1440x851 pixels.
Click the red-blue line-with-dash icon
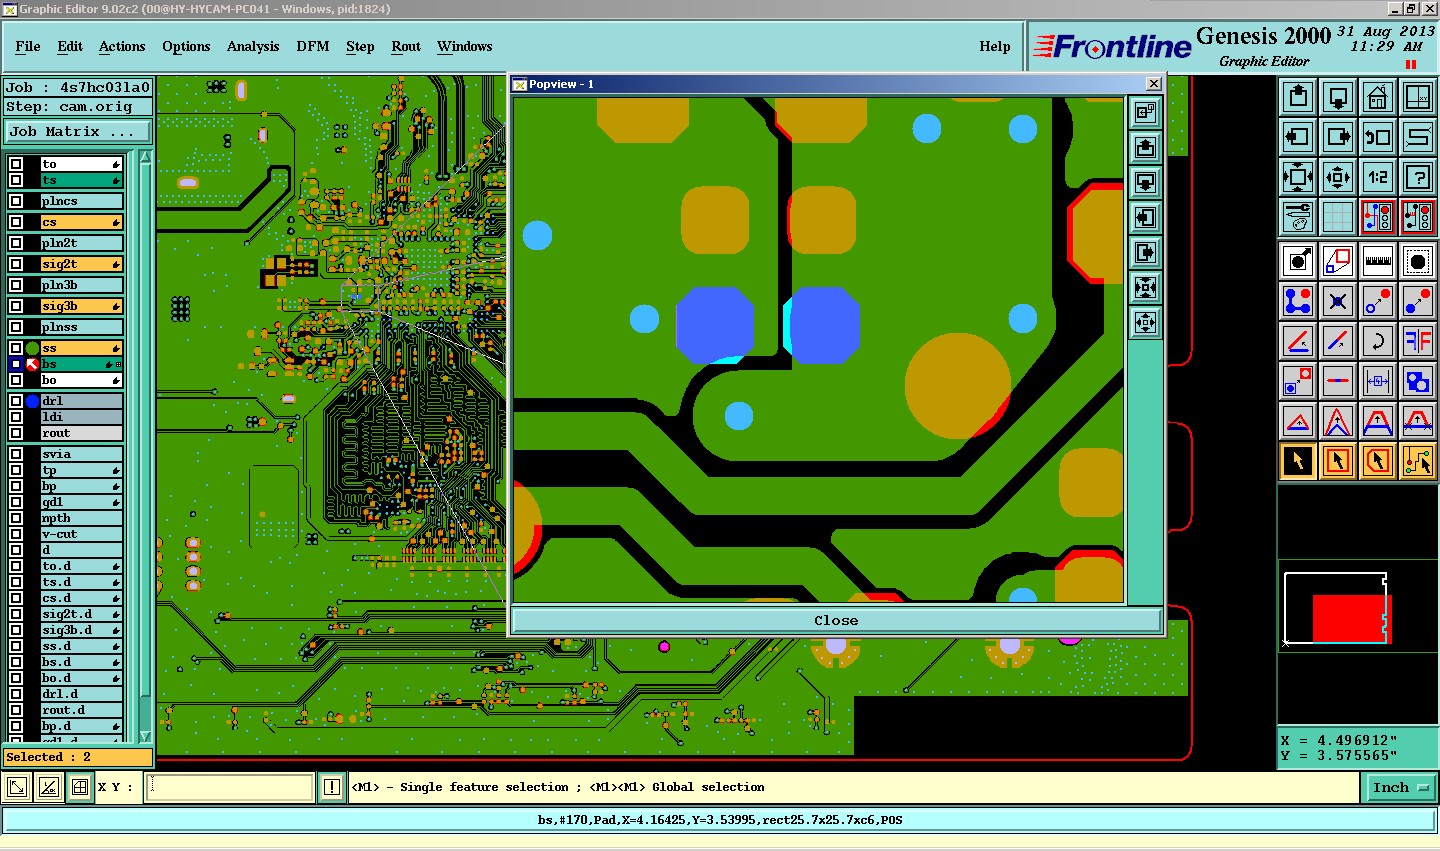1338,381
